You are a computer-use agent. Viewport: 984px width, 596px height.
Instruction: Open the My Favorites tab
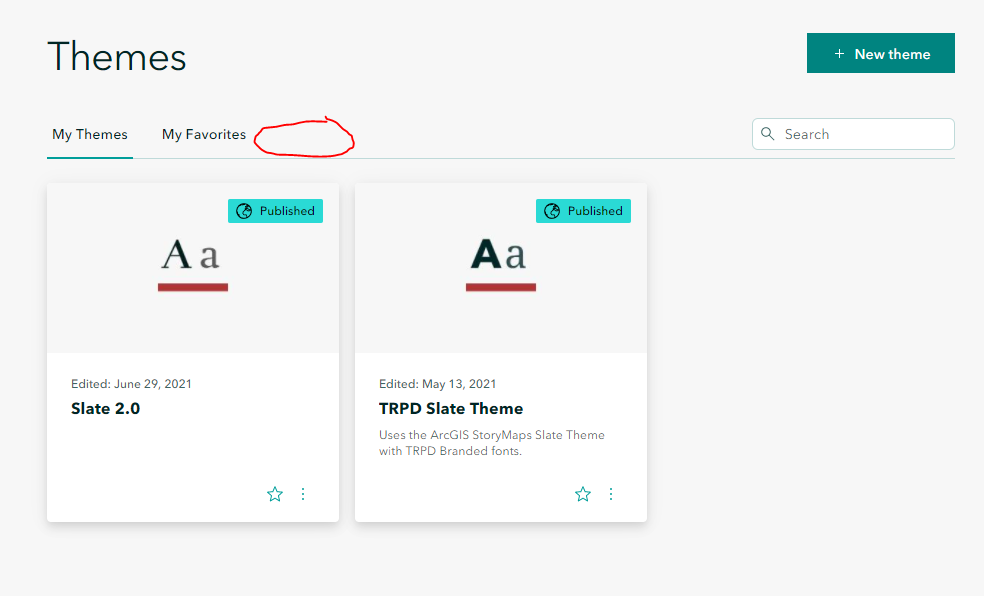[x=204, y=134]
